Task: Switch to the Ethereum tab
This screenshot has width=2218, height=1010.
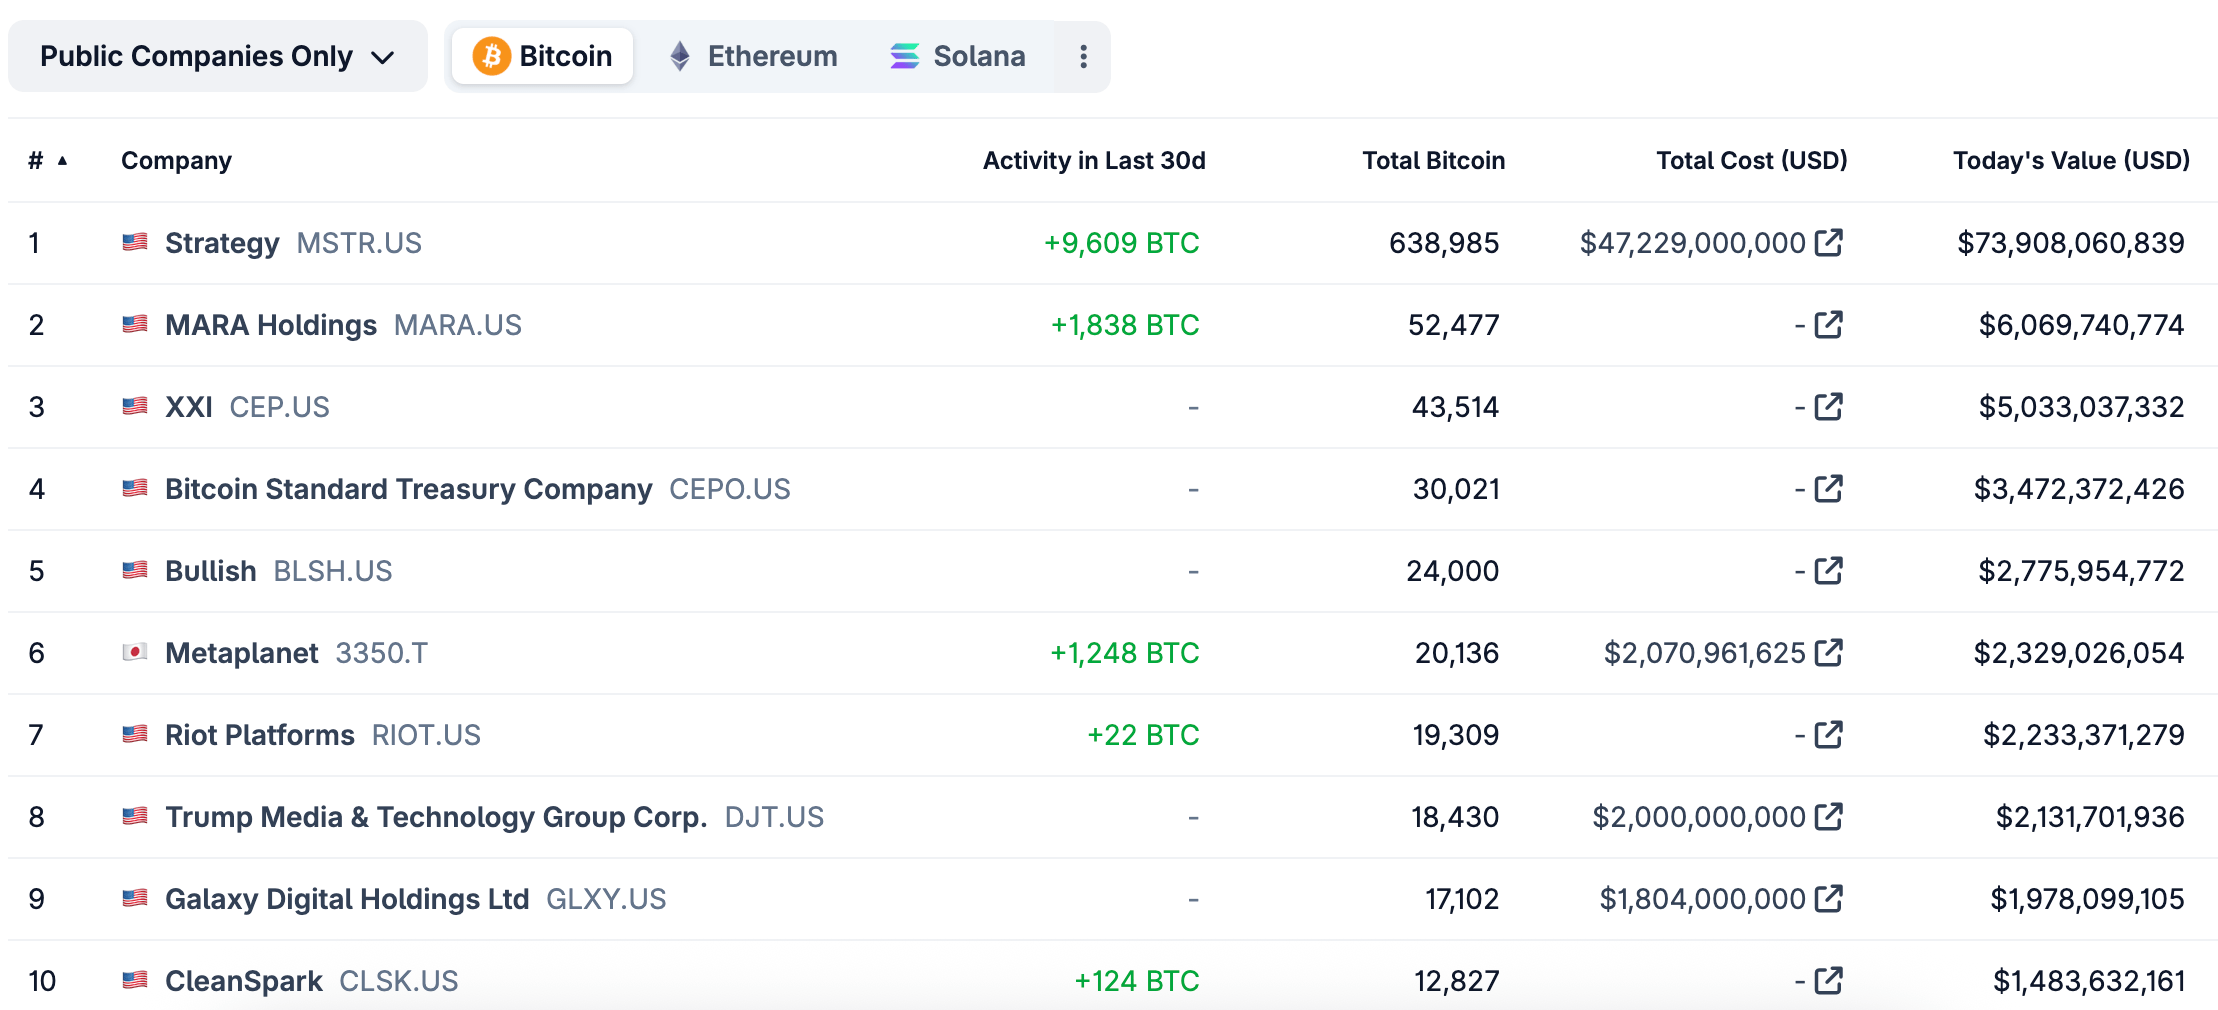Action: [752, 56]
